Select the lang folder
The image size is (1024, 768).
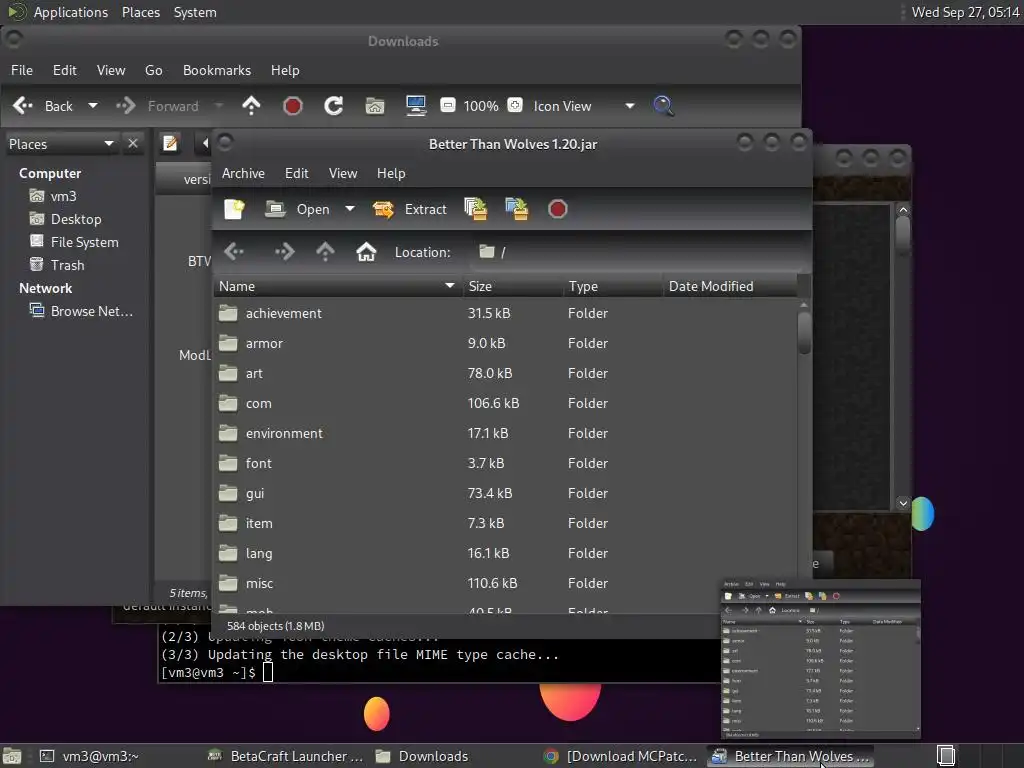pos(505,554)
